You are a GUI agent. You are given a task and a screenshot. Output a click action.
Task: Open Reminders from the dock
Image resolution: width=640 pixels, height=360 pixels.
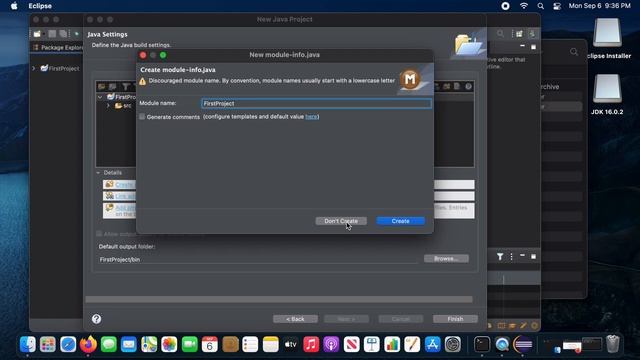click(250, 344)
